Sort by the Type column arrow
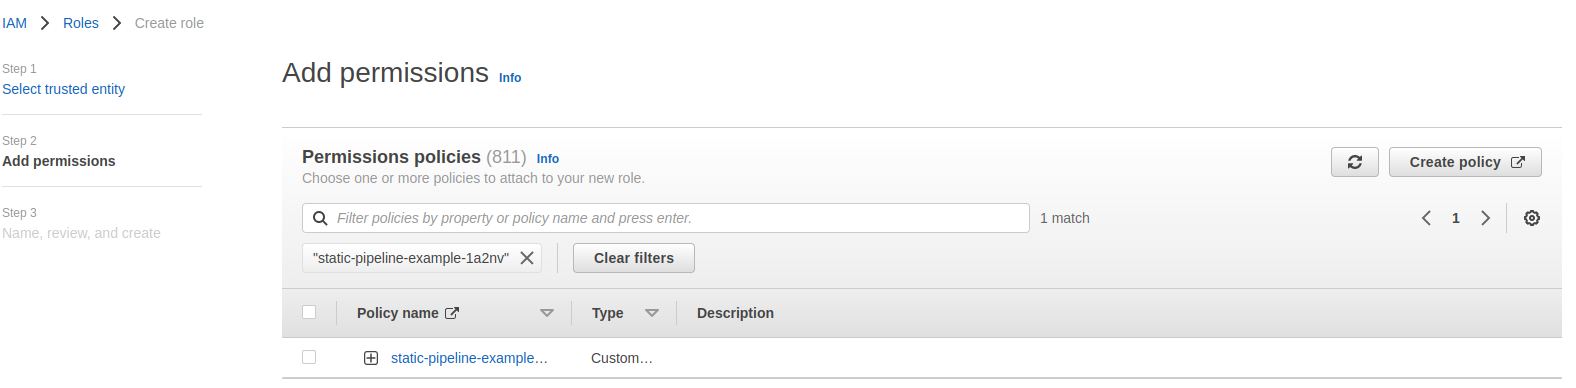Viewport: 1576px width, 388px height. [652, 313]
